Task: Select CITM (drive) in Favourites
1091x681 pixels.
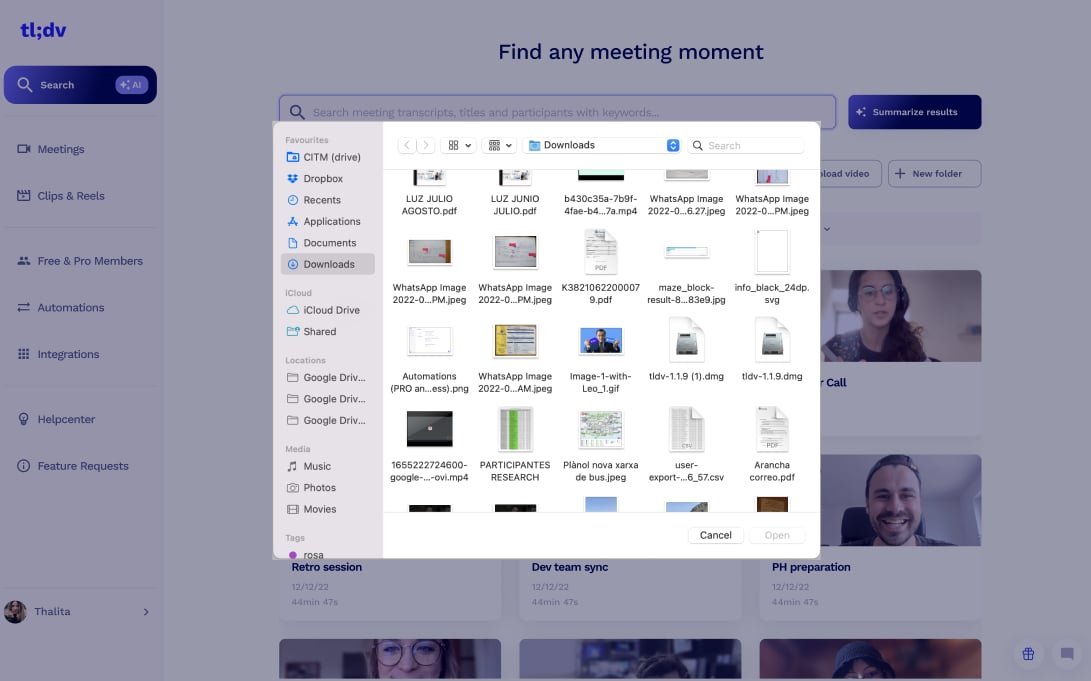Action: (x=328, y=157)
